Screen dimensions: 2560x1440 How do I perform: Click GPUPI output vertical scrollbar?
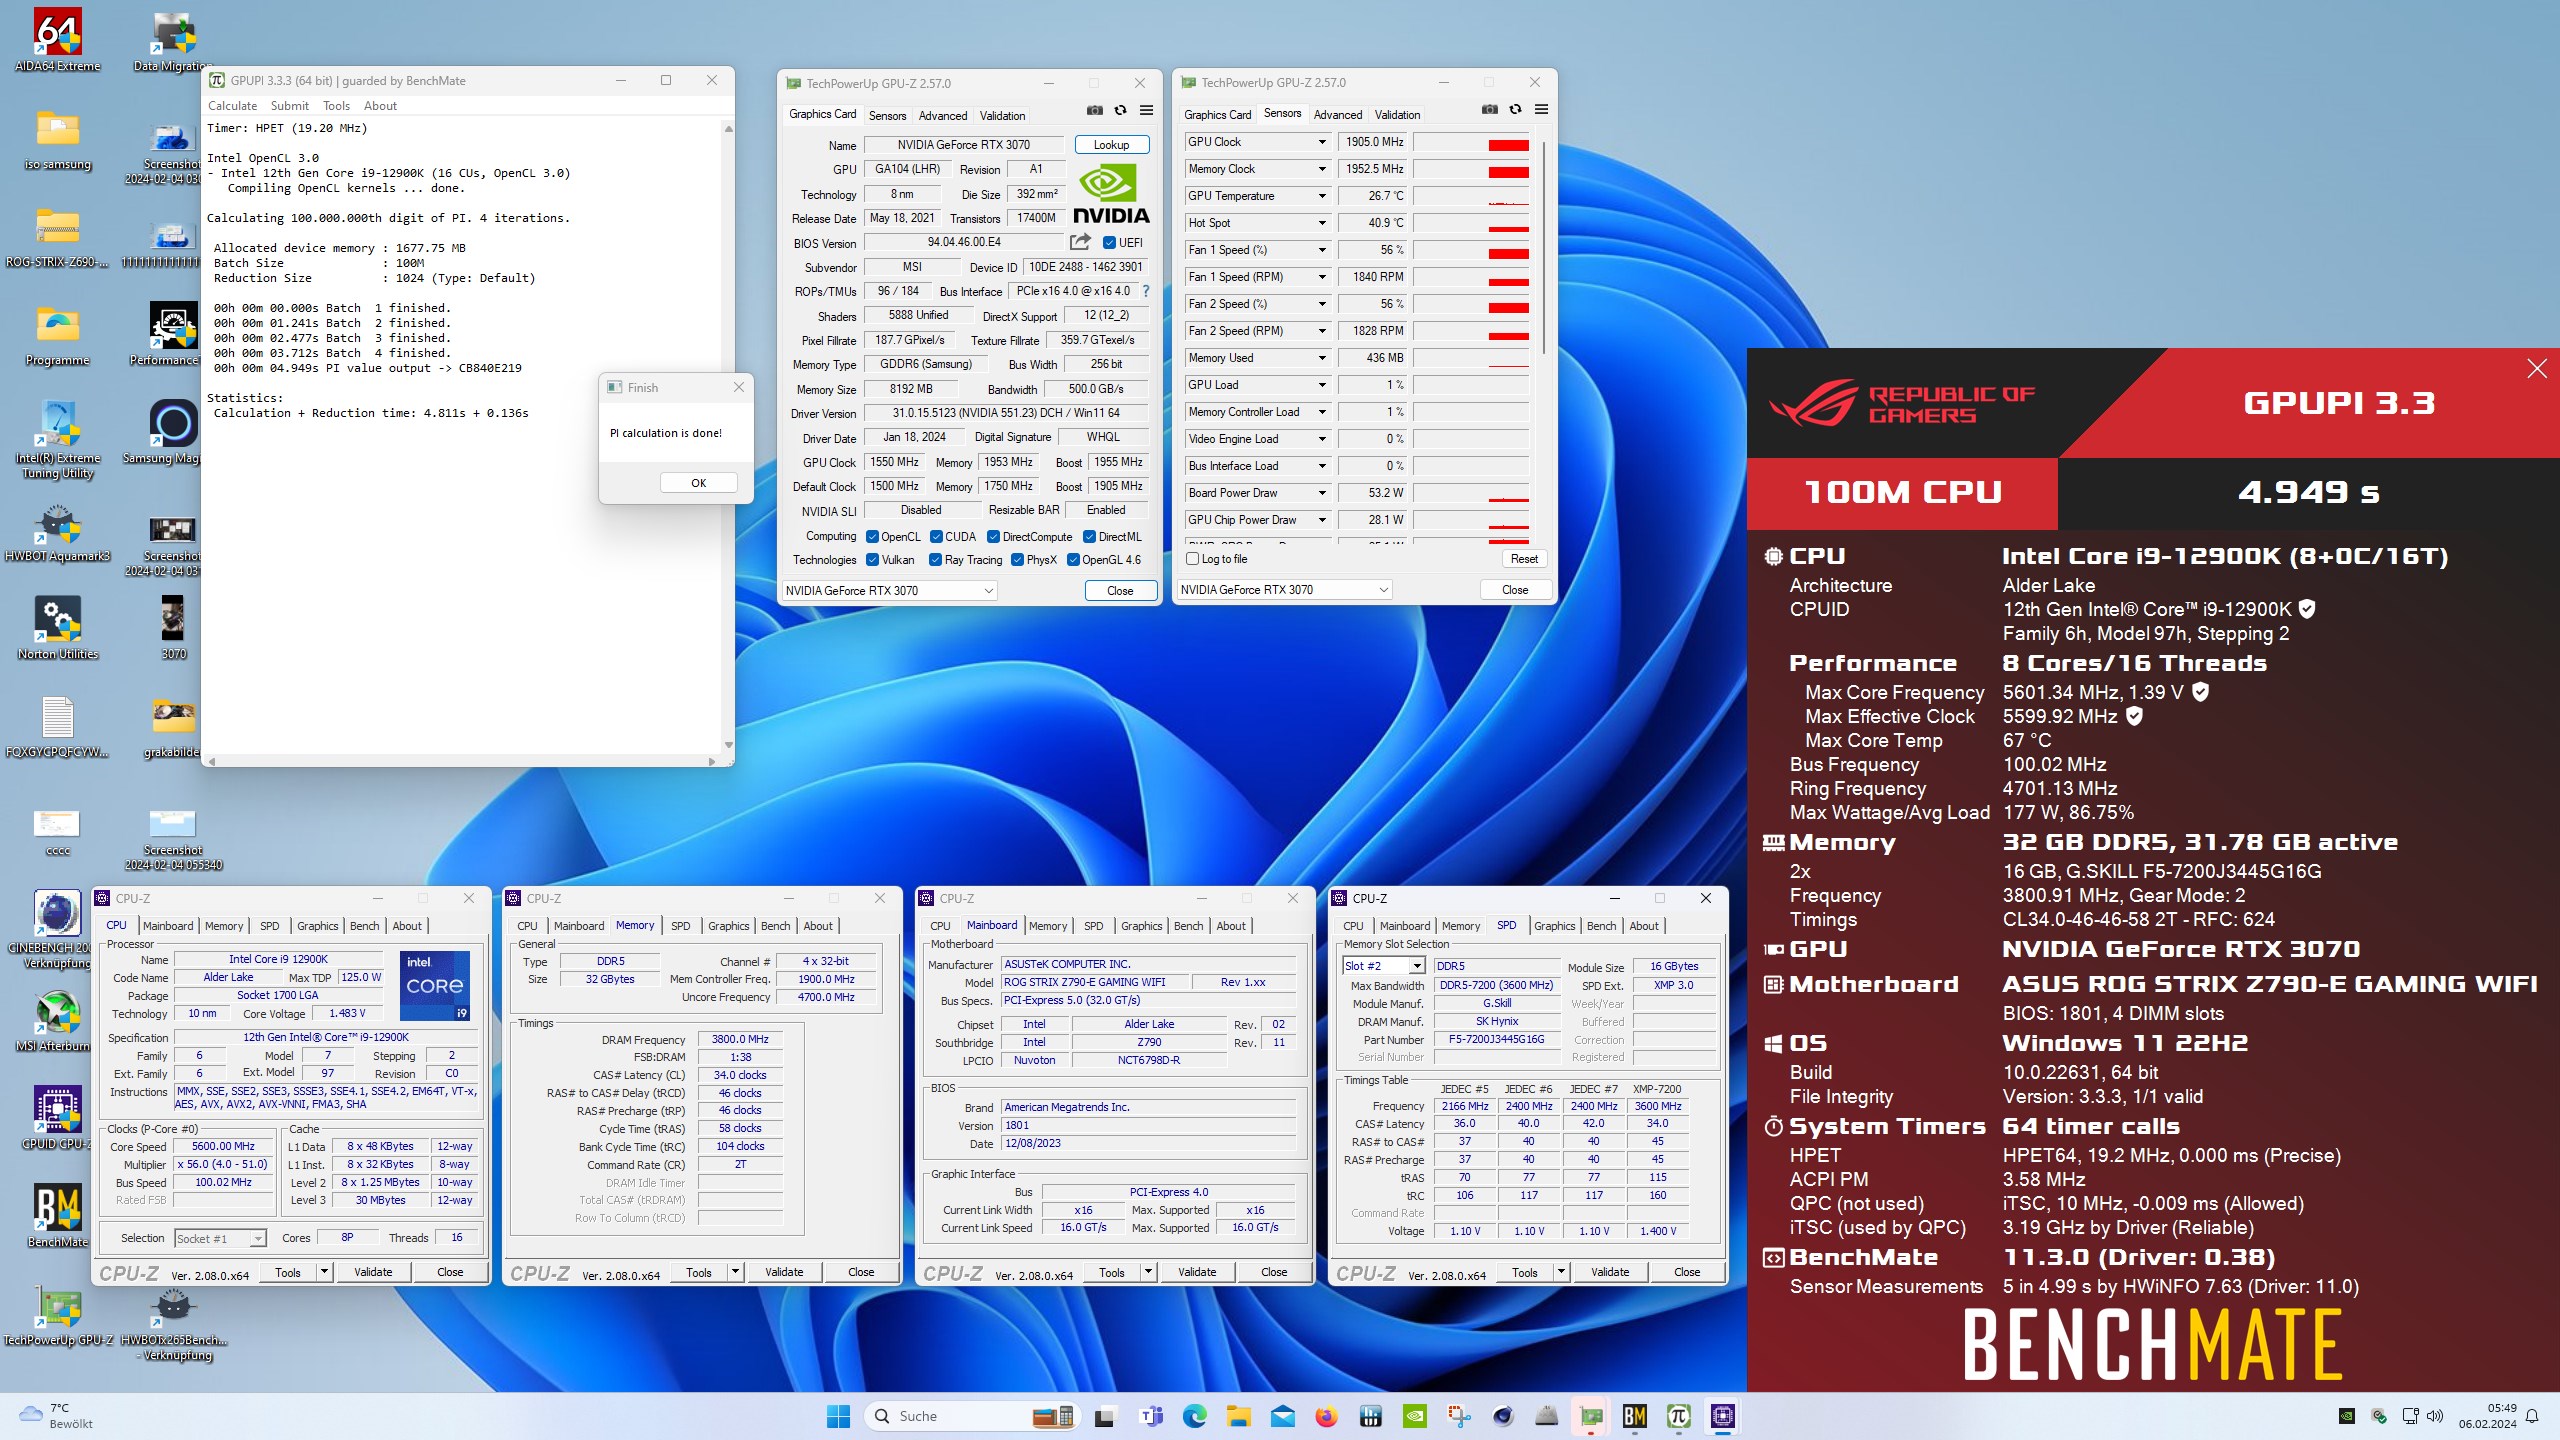tap(728, 436)
